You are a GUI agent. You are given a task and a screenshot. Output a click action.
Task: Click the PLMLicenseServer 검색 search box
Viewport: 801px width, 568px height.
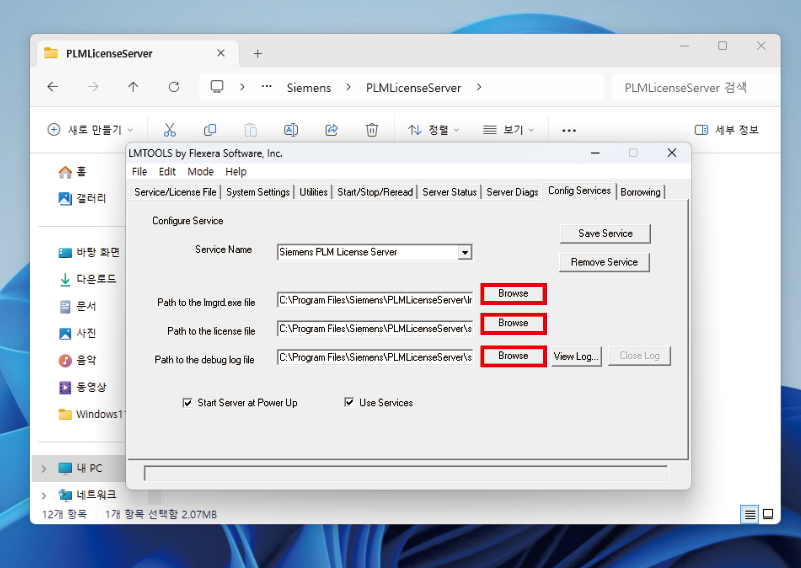695,87
